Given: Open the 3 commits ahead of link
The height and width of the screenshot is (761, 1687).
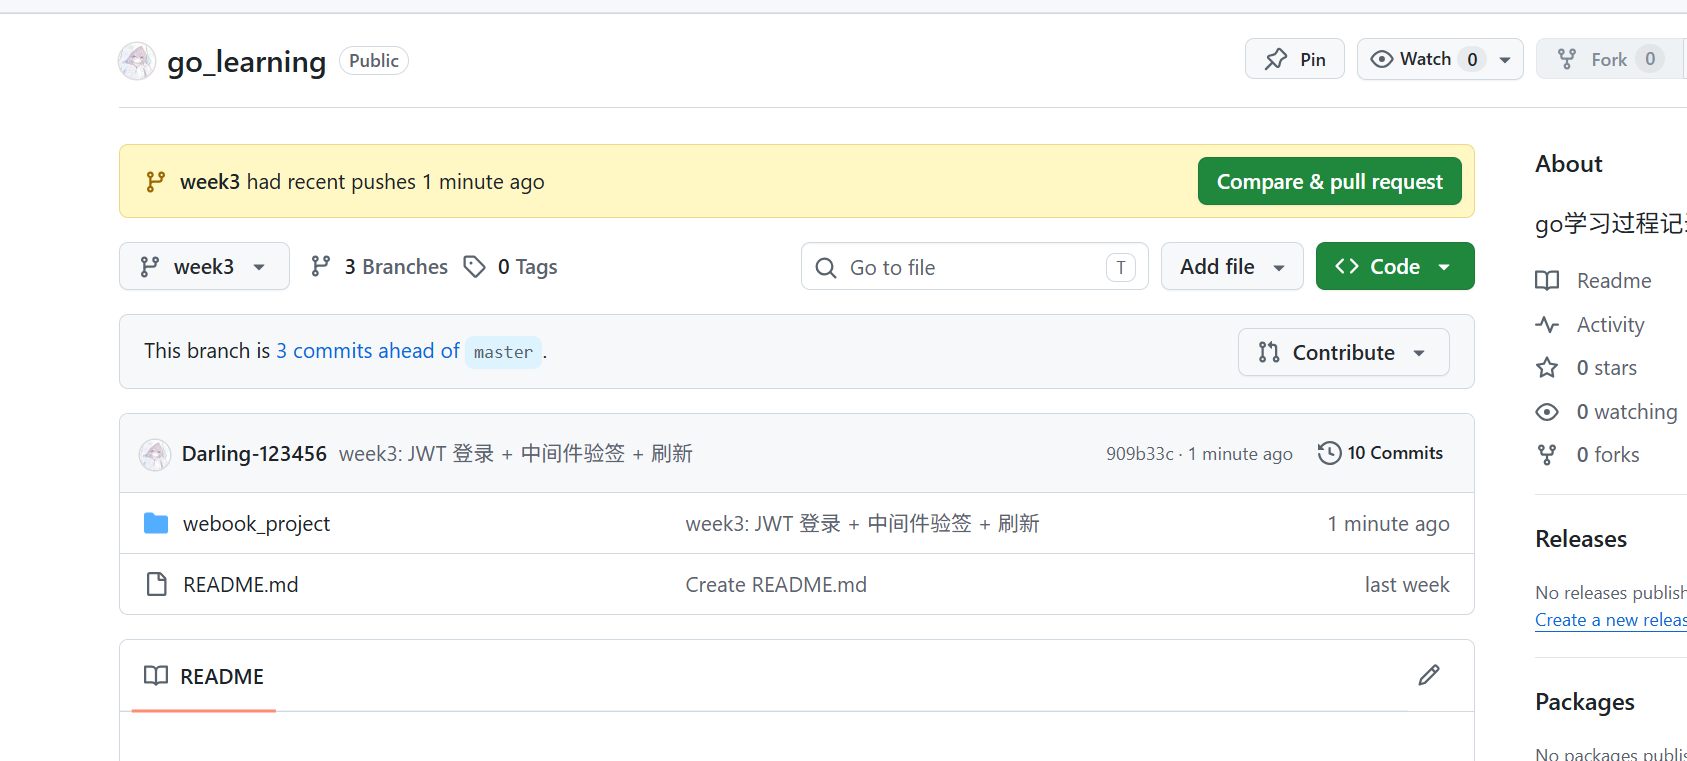Looking at the screenshot, I should (368, 351).
